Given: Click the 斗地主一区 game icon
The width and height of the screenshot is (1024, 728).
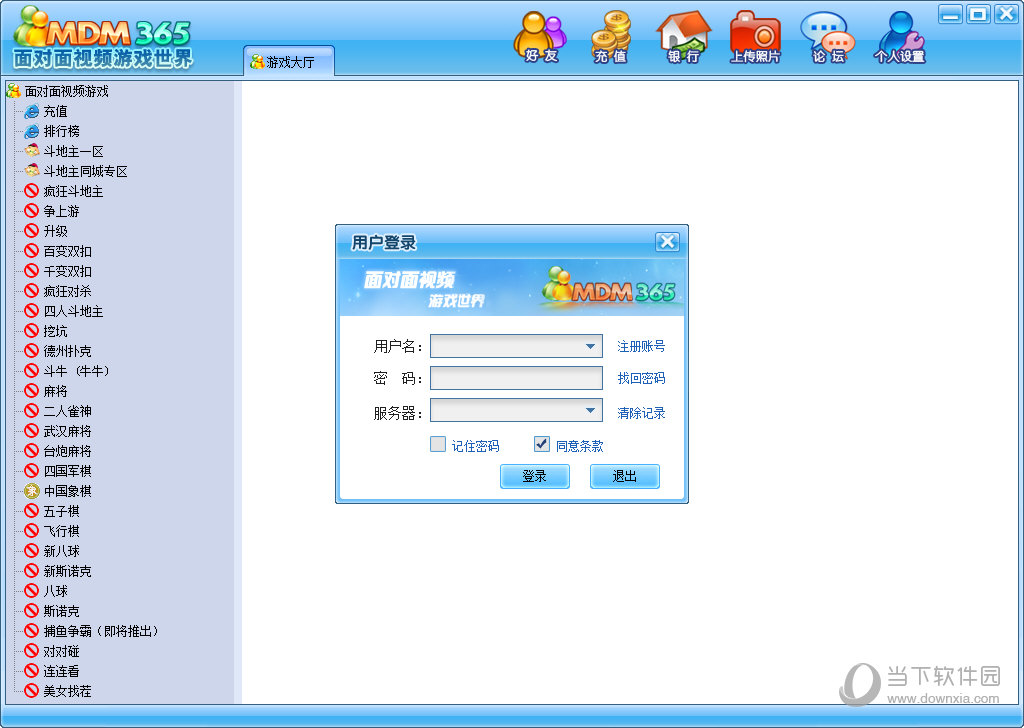Looking at the screenshot, I should (x=32, y=151).
